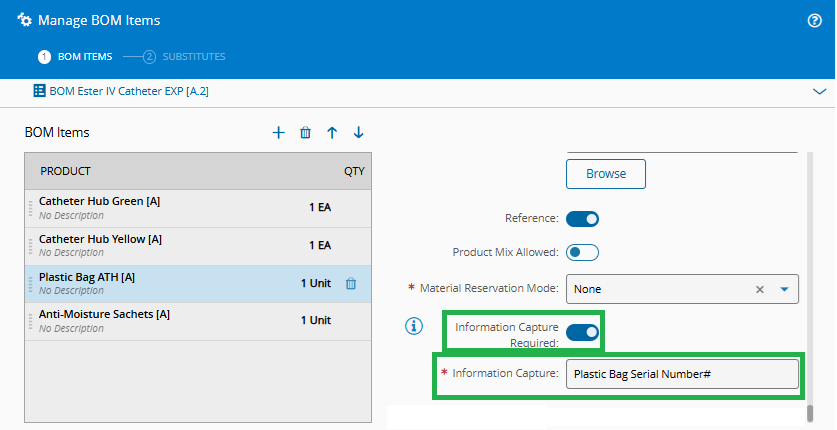The width and height of the screenshot is (837, 430).
Task: Select Anti-Moisture Sachets [A] row
Action: point(198,322)
